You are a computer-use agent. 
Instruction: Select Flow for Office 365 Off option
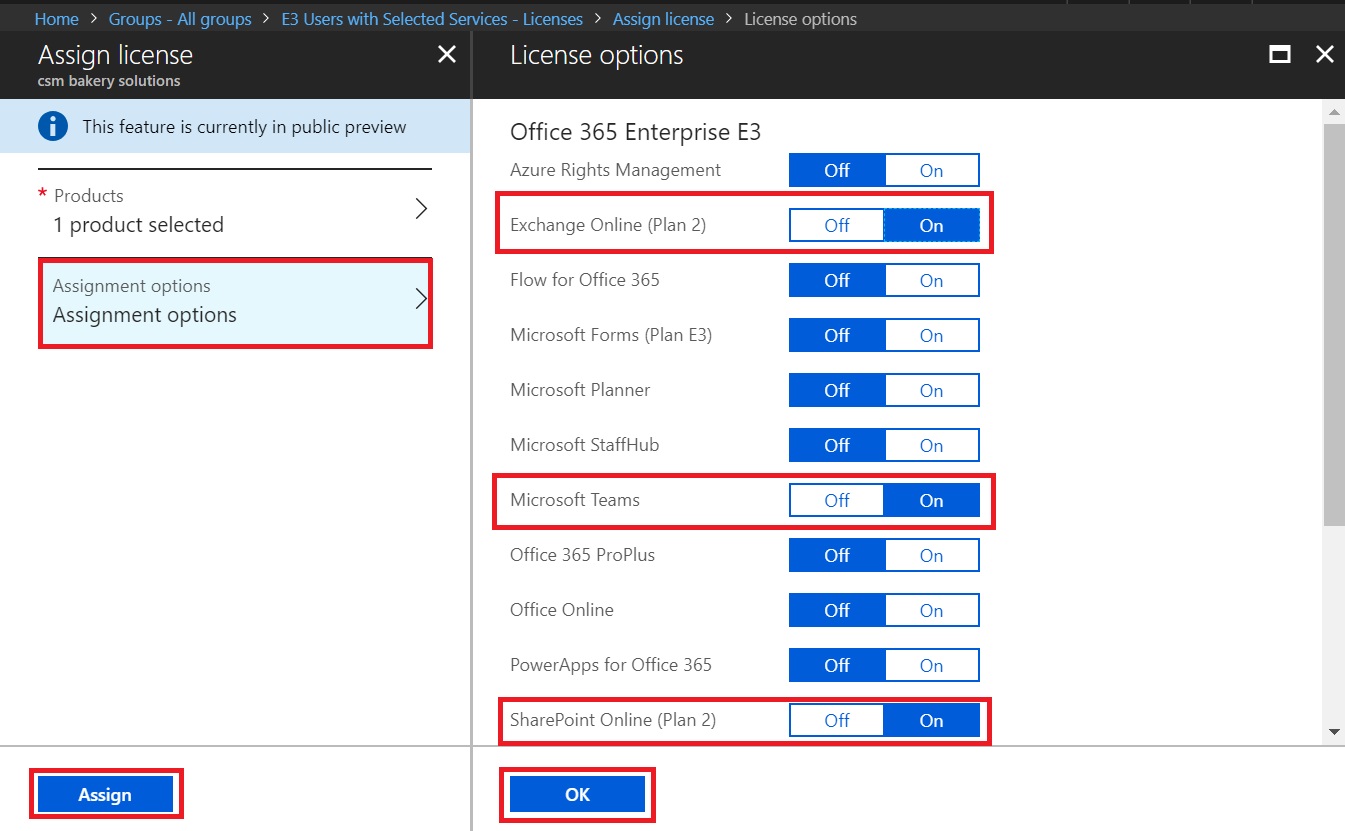pos(837,280)
